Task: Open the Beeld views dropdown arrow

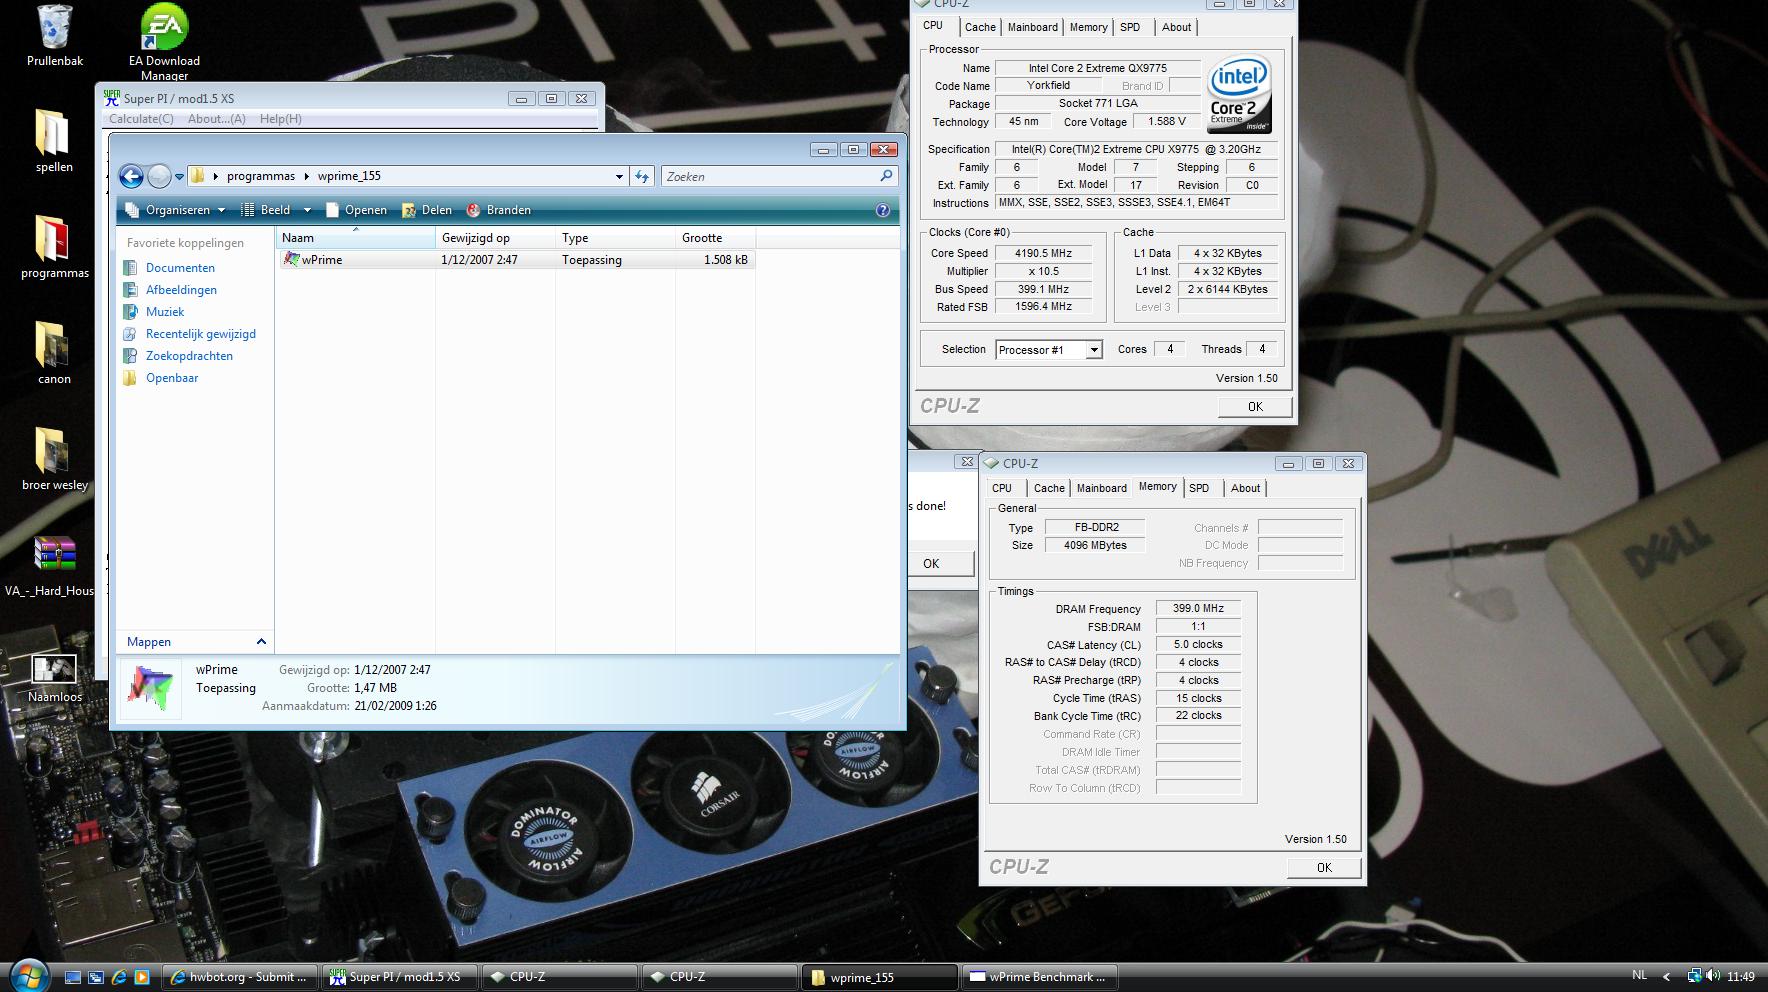Action: click(307, 210)
